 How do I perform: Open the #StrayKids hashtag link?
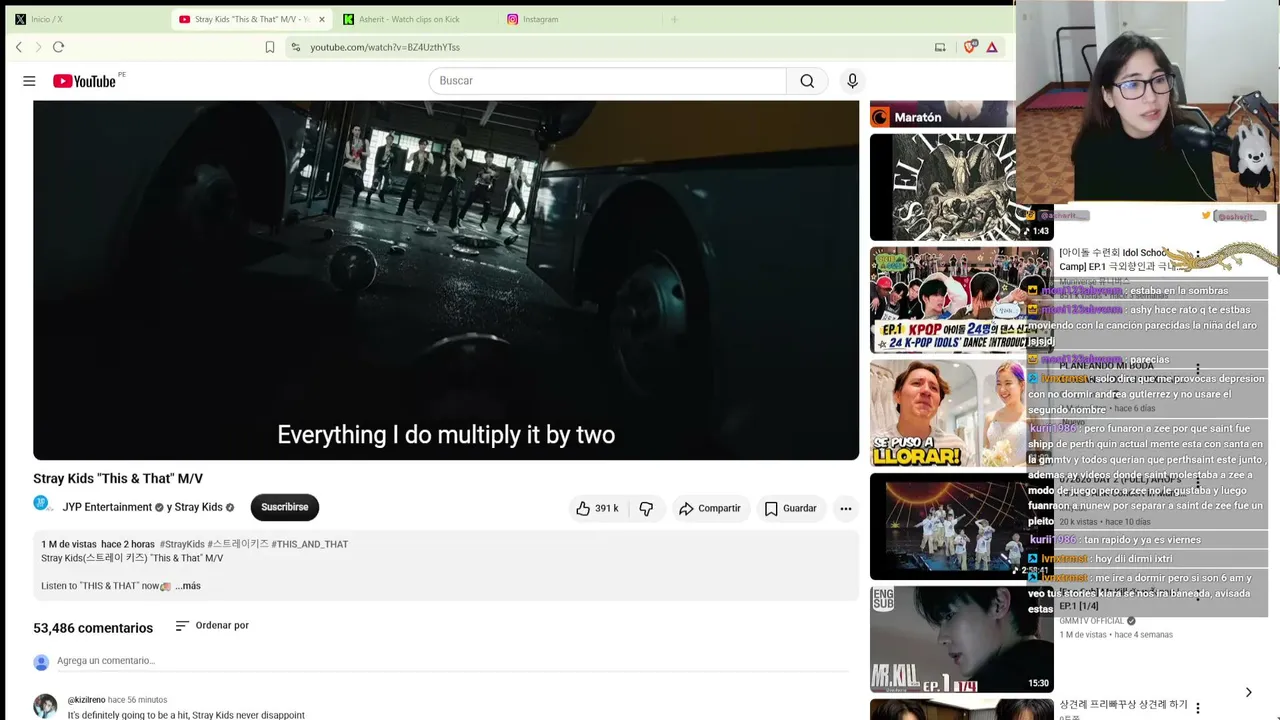click(182, 544)
